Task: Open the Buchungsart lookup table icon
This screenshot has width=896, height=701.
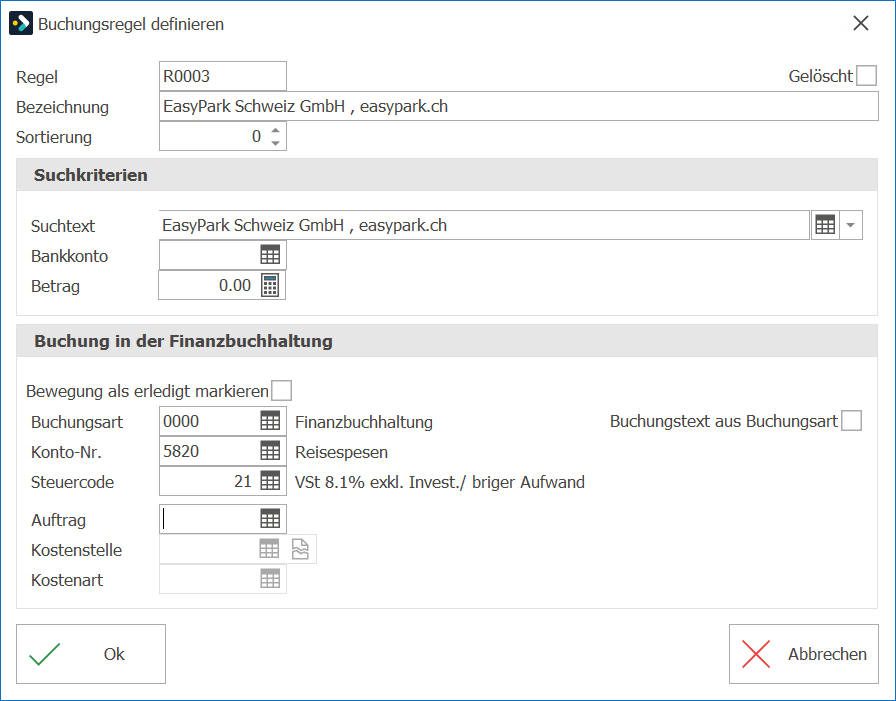Action: click(270, 421)
